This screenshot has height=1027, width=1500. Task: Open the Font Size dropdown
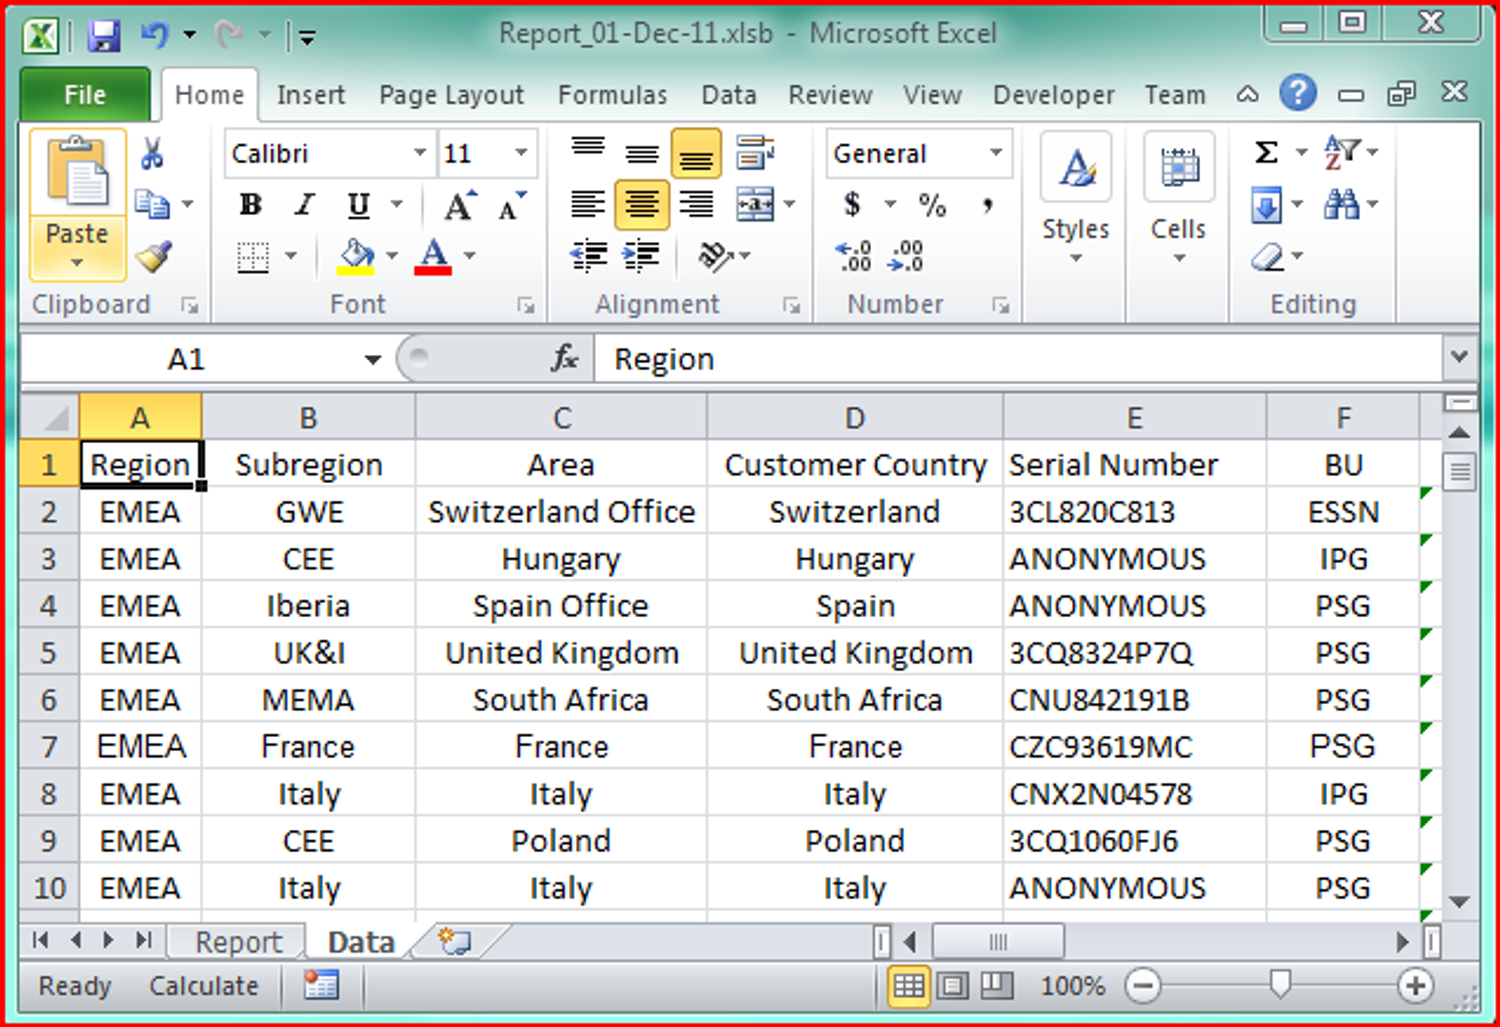[520, 153]
